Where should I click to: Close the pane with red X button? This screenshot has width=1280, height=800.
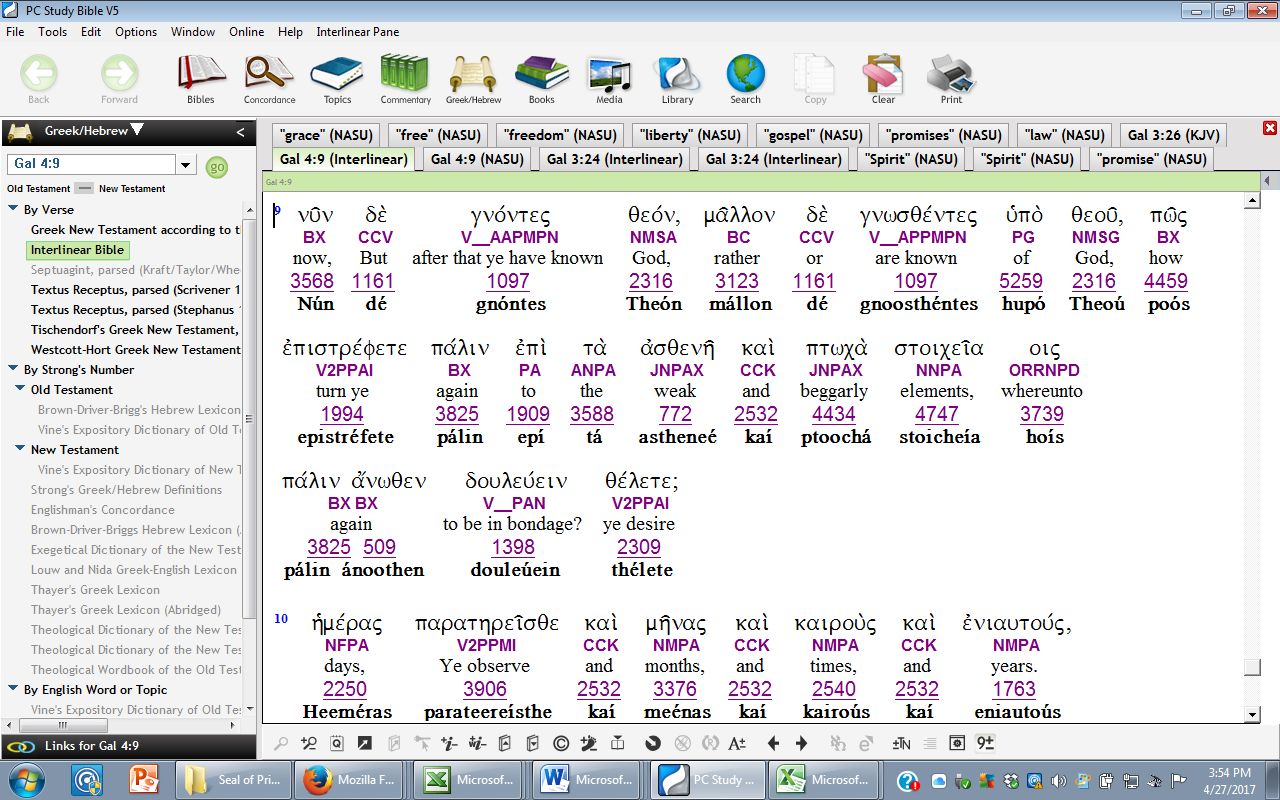1270,129
